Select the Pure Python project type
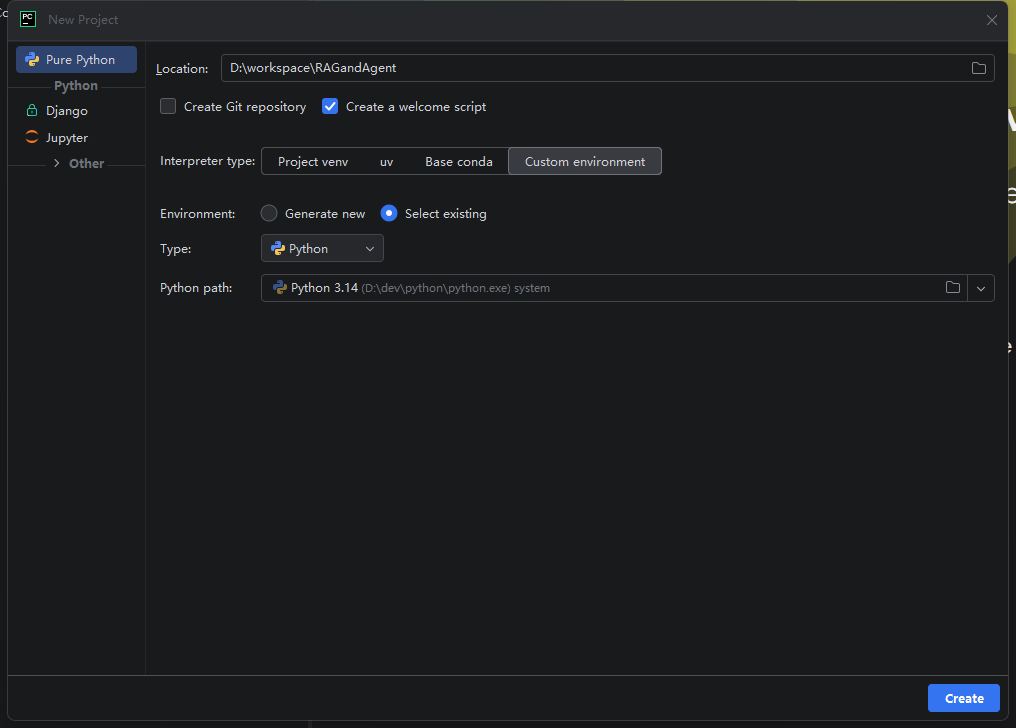Image resolution: width=1016 pixels, height=728 pixels. 76,60
